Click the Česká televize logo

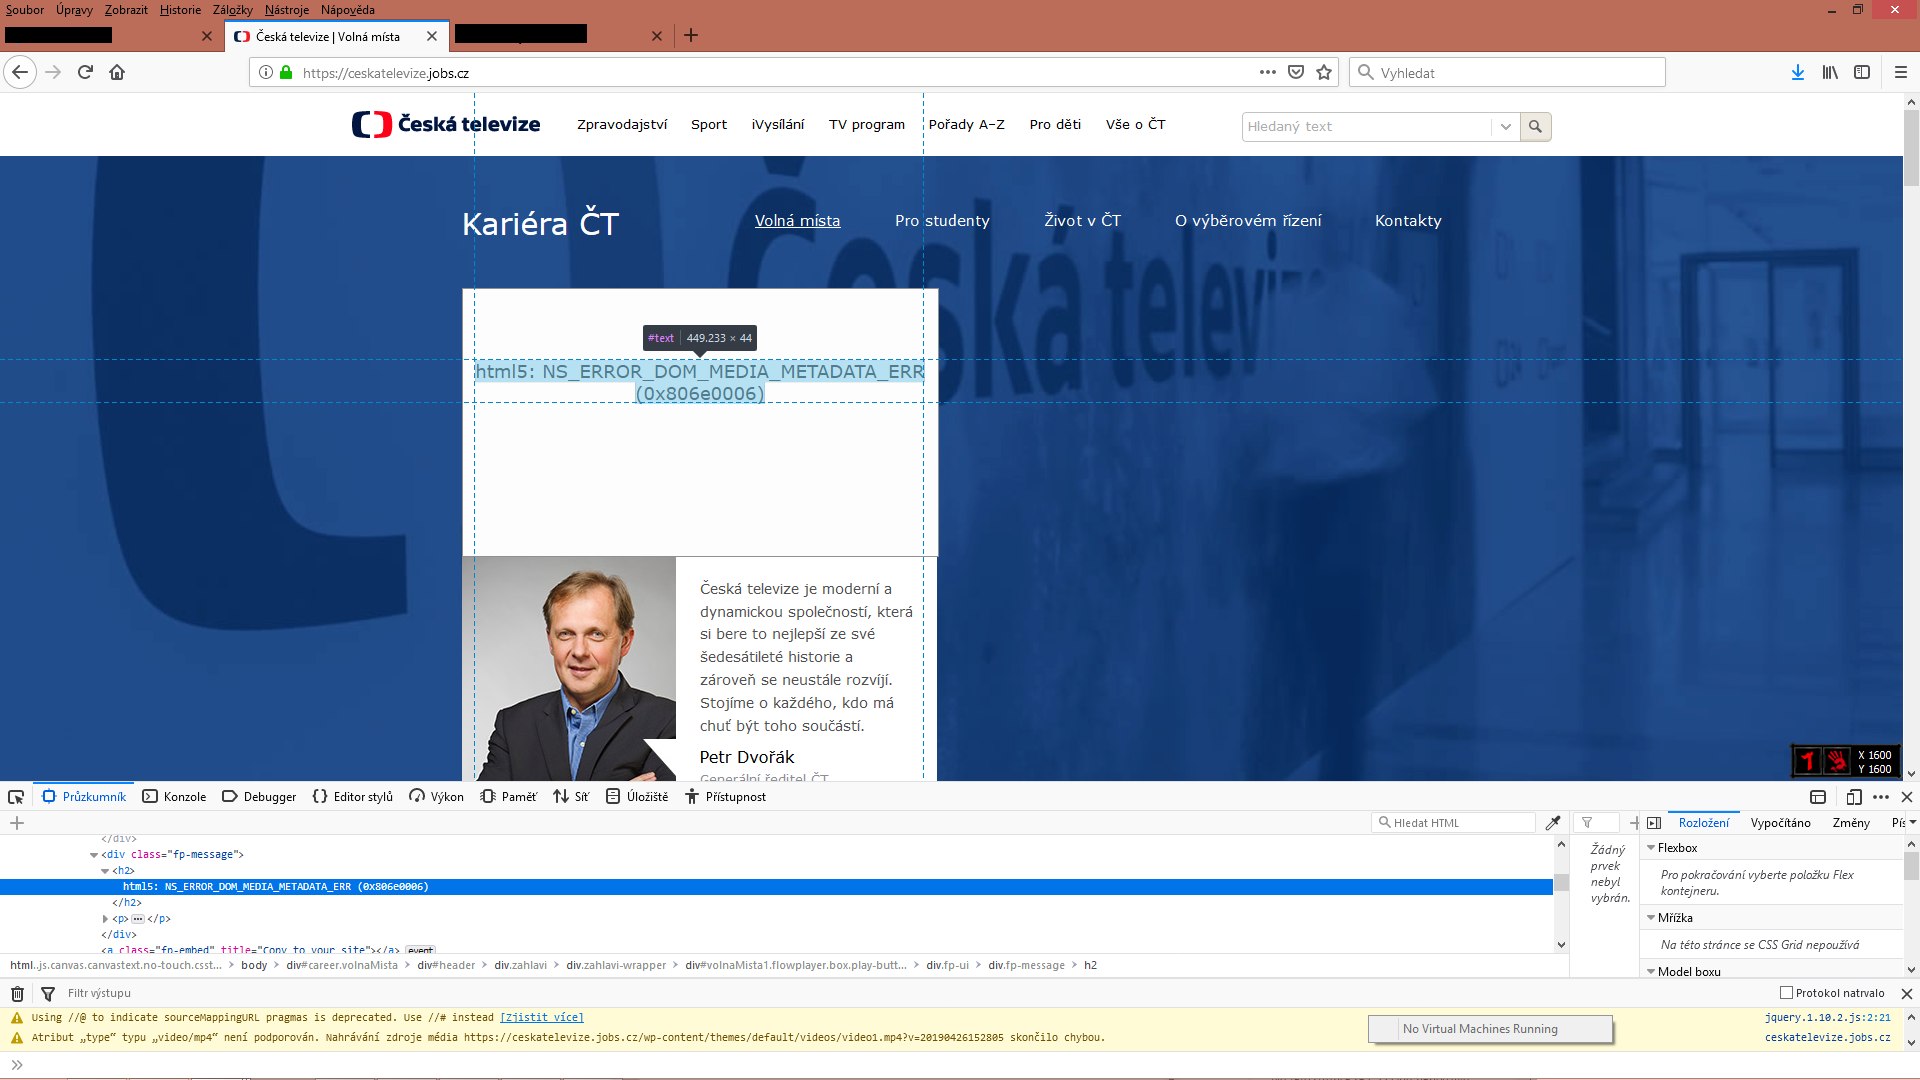coord(446,124)
